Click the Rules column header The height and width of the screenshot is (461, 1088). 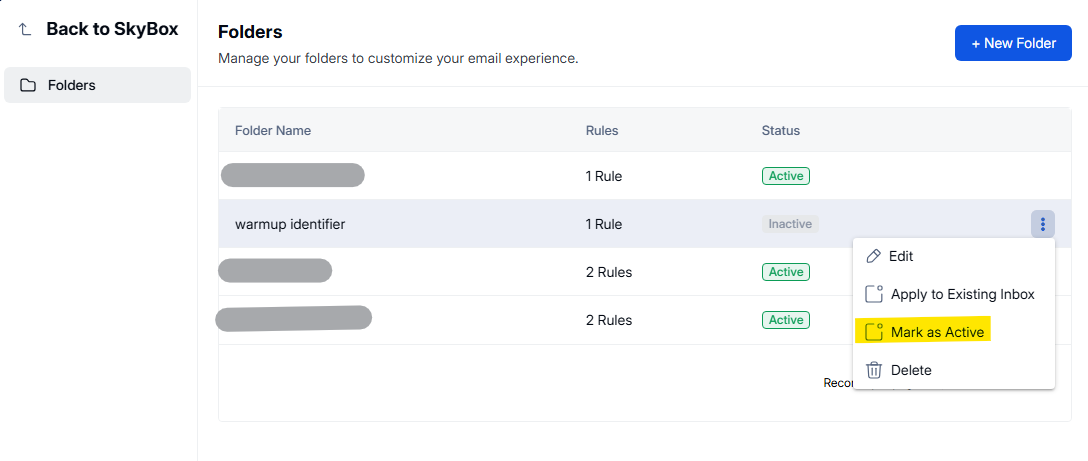coord(602,130)
